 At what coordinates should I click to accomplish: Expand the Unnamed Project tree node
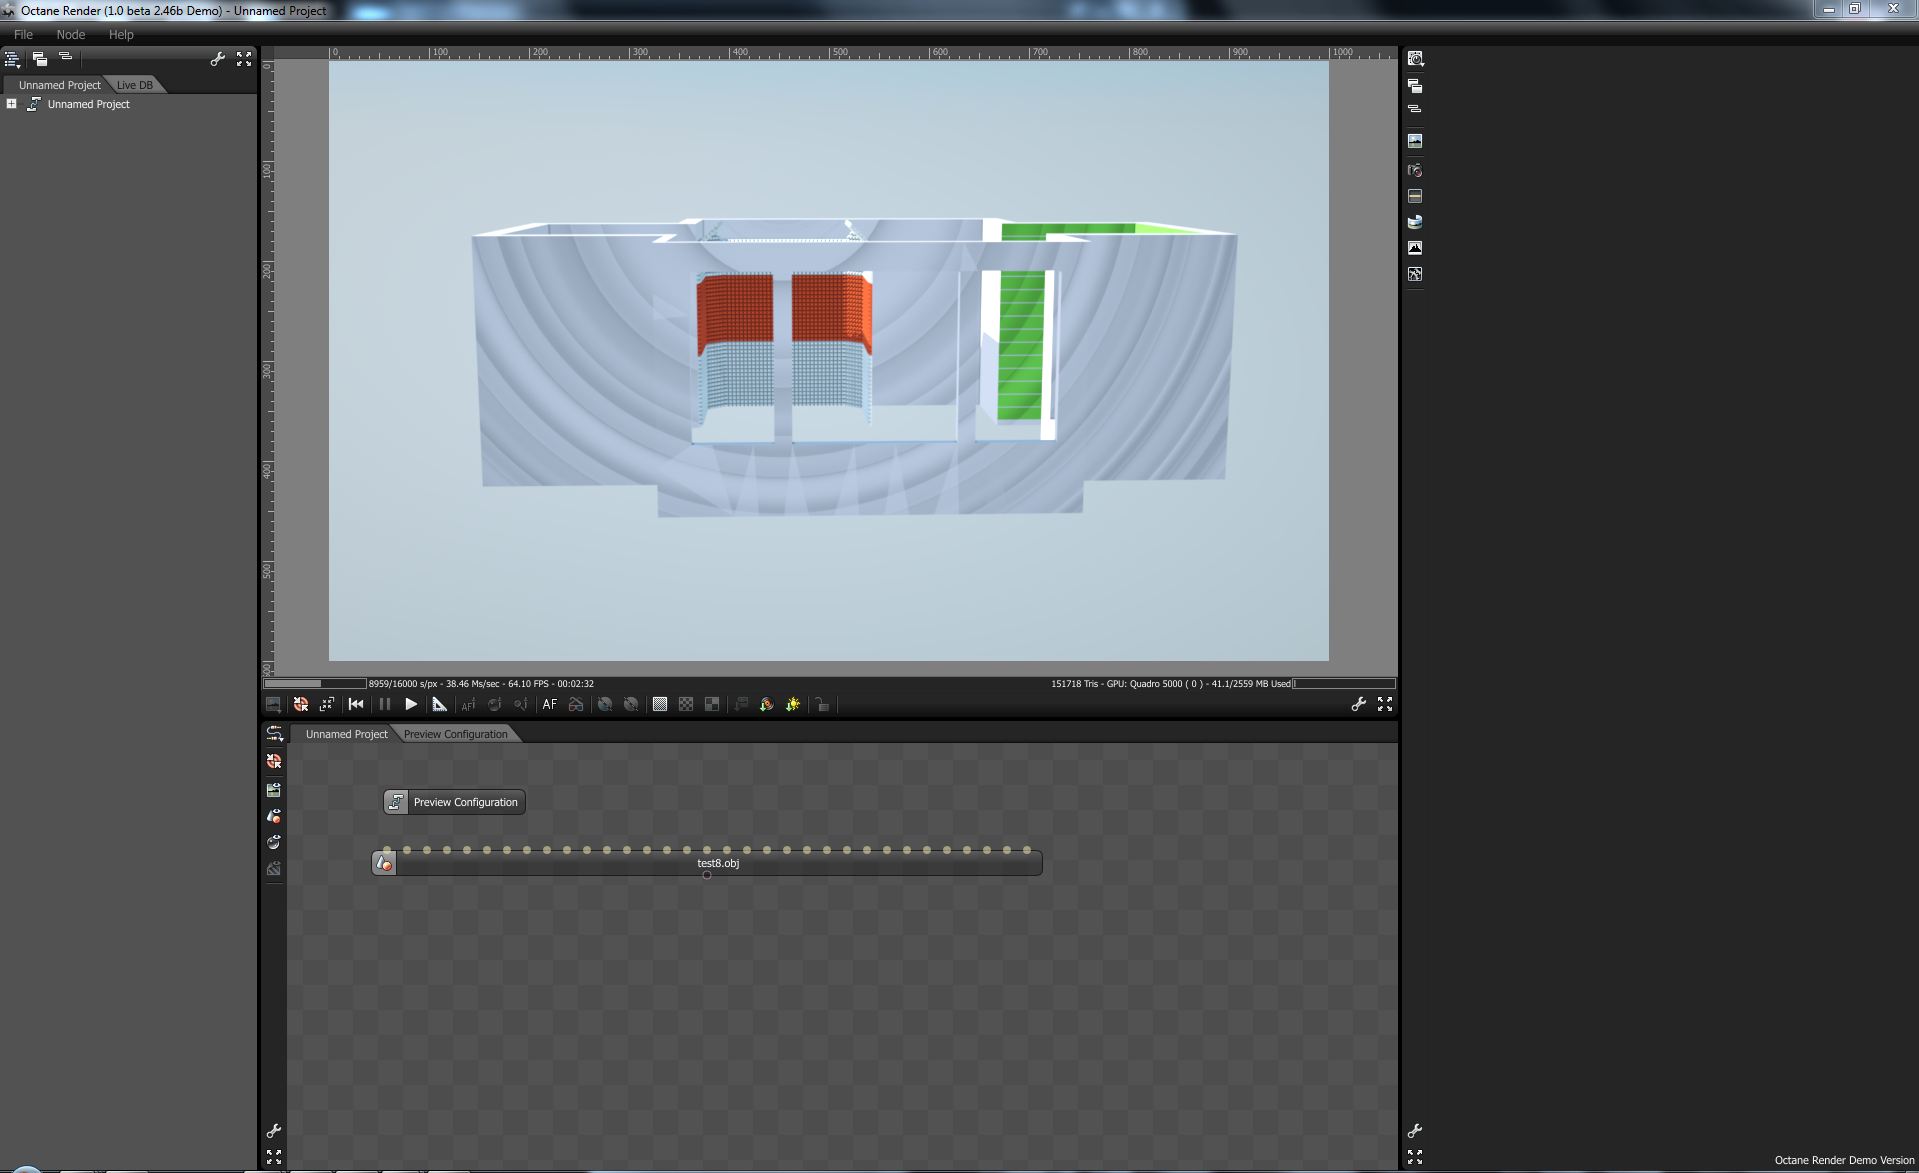(x=11, y=104)
